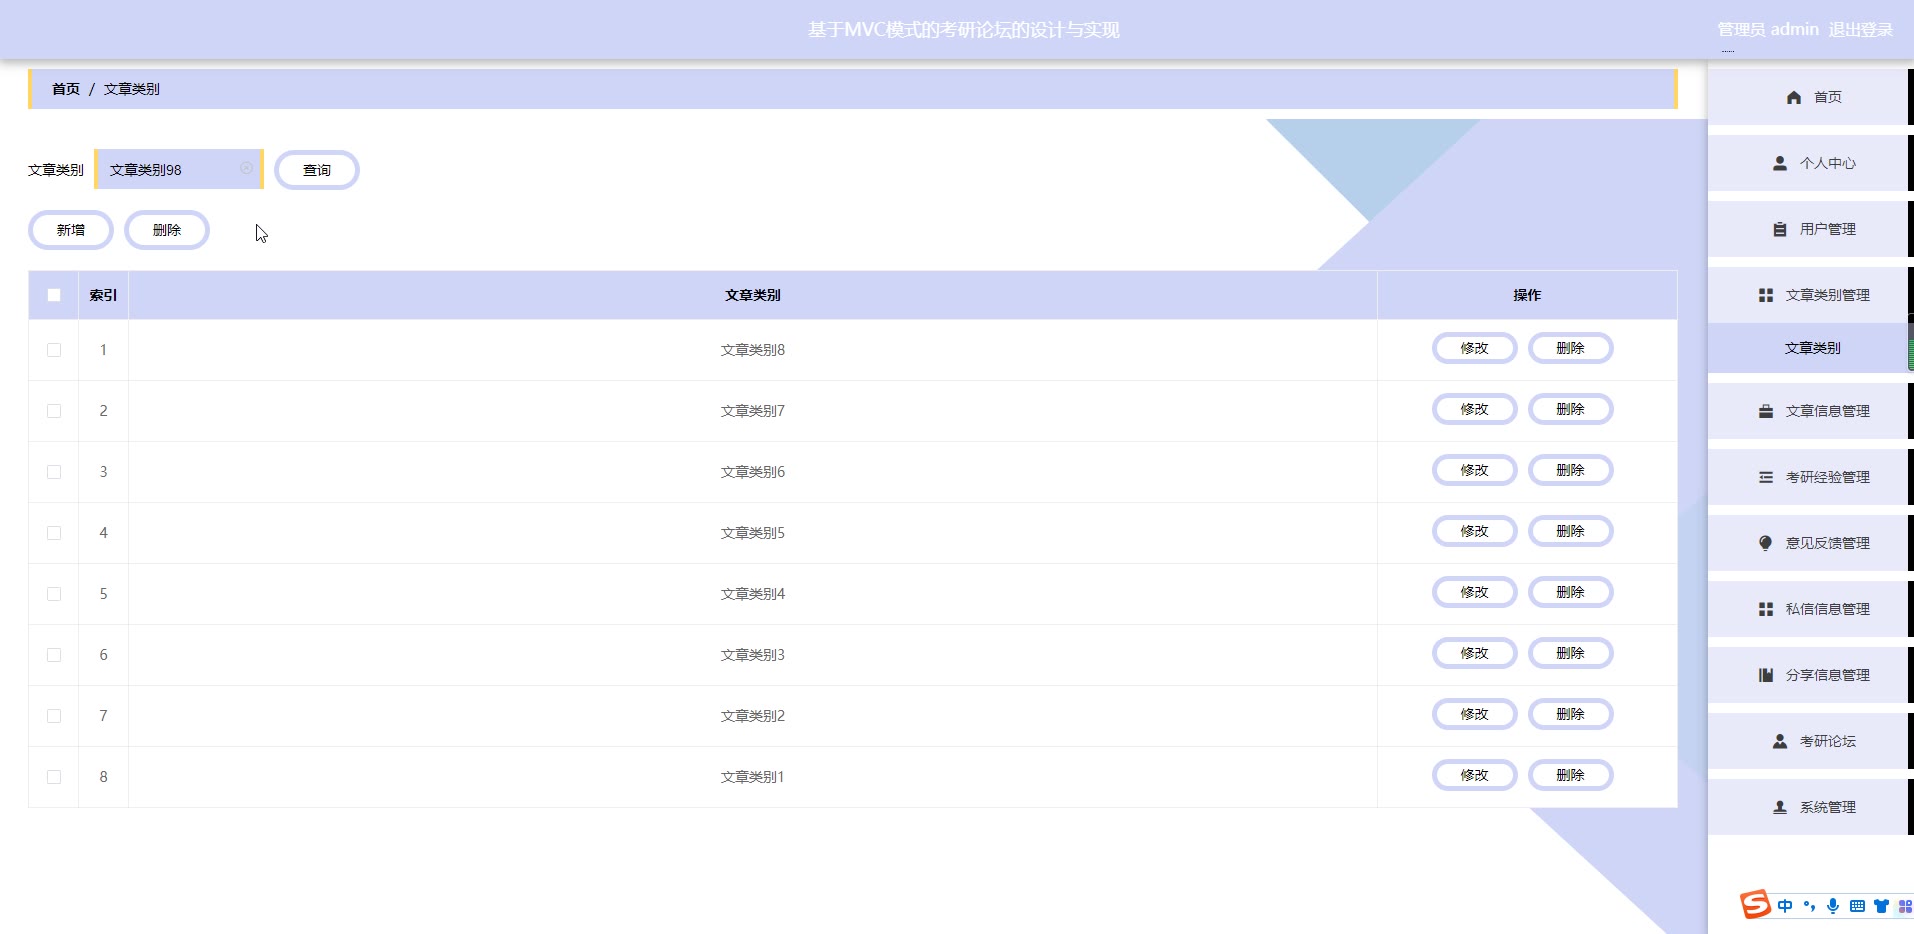Click 修改 for row 文章类别8
The height and width of the screenshot is (934, 1914).
tap(1475, 348)
